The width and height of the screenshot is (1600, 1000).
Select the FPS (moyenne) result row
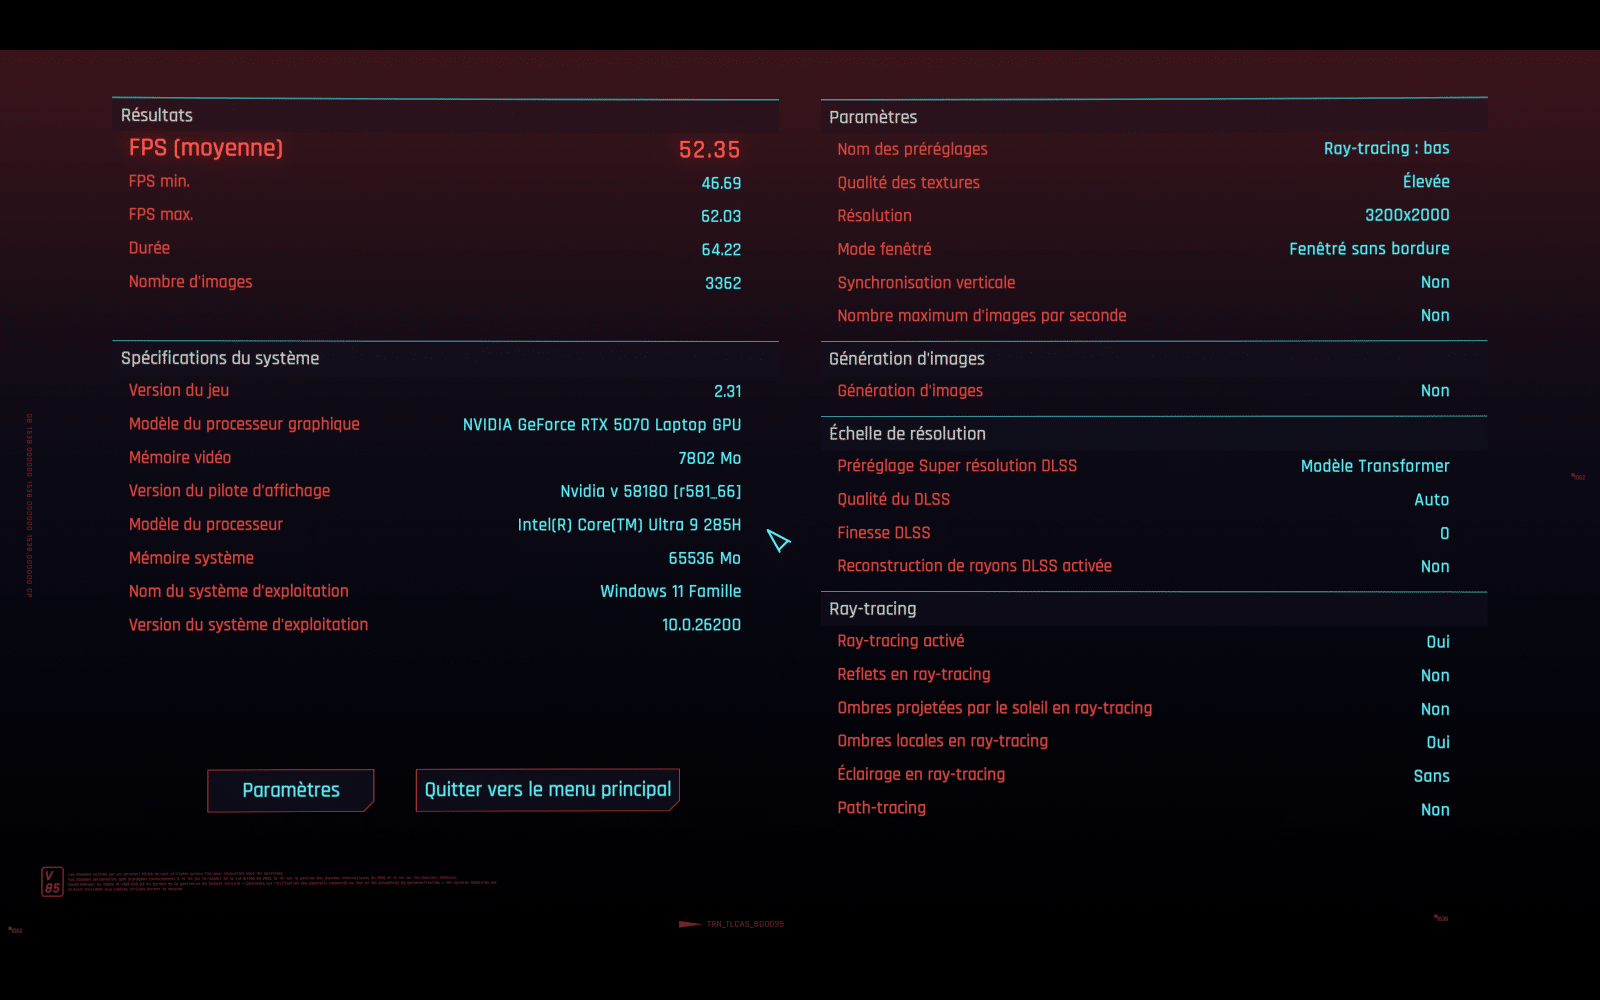[435, 149]
